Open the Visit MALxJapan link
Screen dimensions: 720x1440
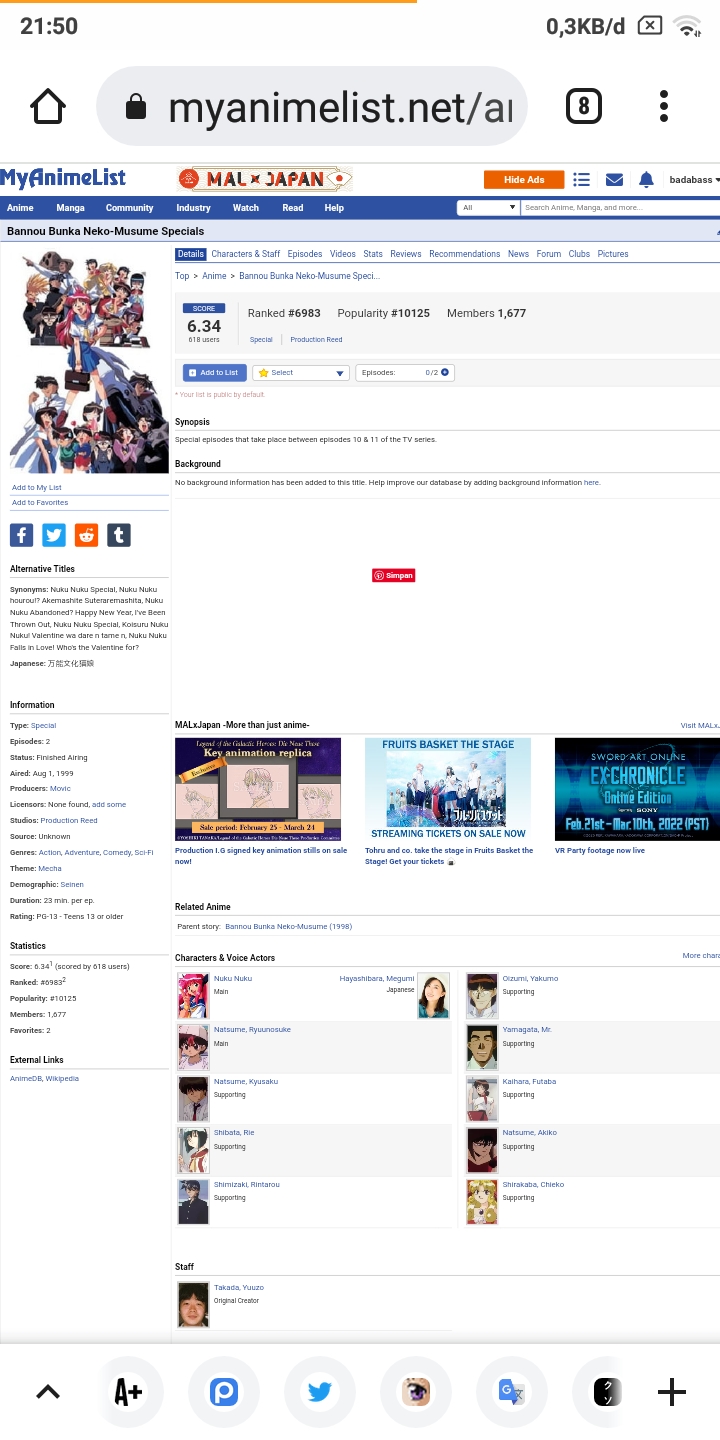[x=700, y=726]
